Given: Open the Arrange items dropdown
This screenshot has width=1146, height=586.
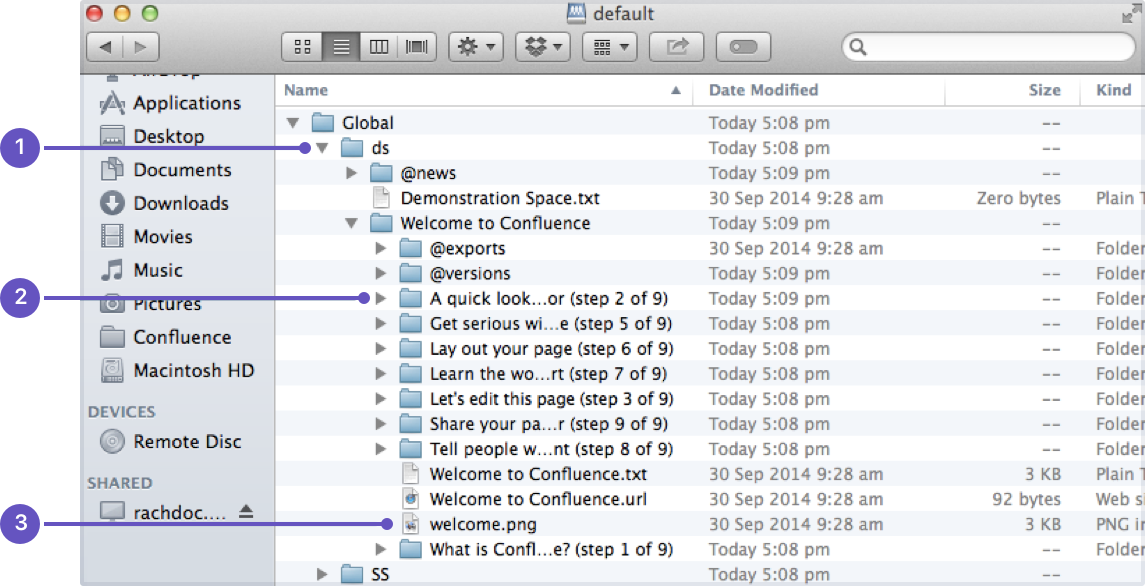Looking at the screenshot, I should tap(610, 47).
